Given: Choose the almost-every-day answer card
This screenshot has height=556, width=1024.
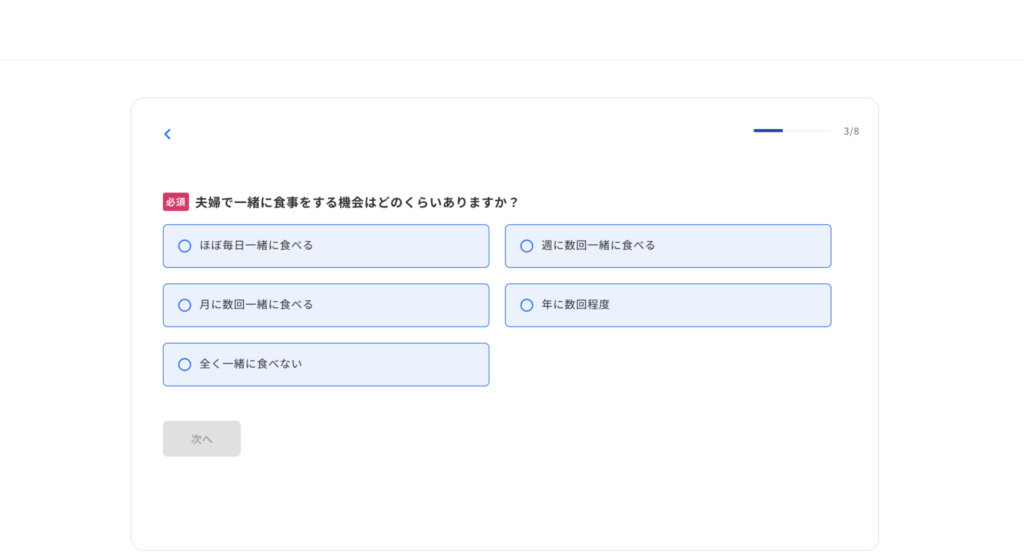Looking at the screenshot, I should coord(326,246).
